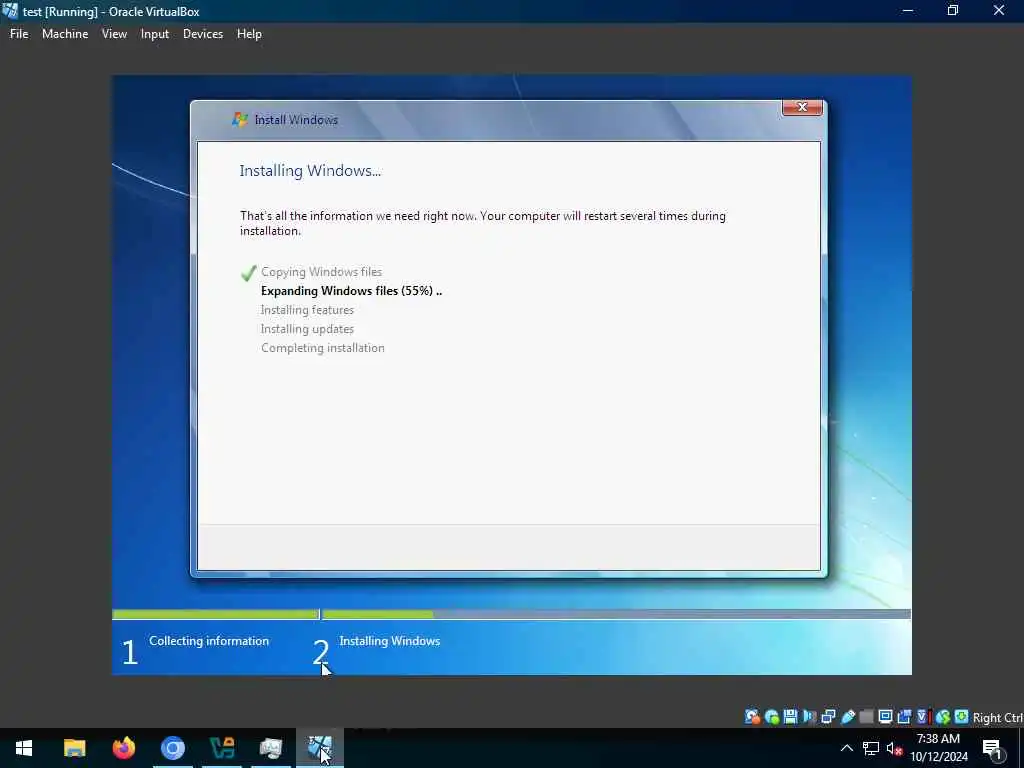Click the VirtualBox icon in the title bar

(10, 11)
